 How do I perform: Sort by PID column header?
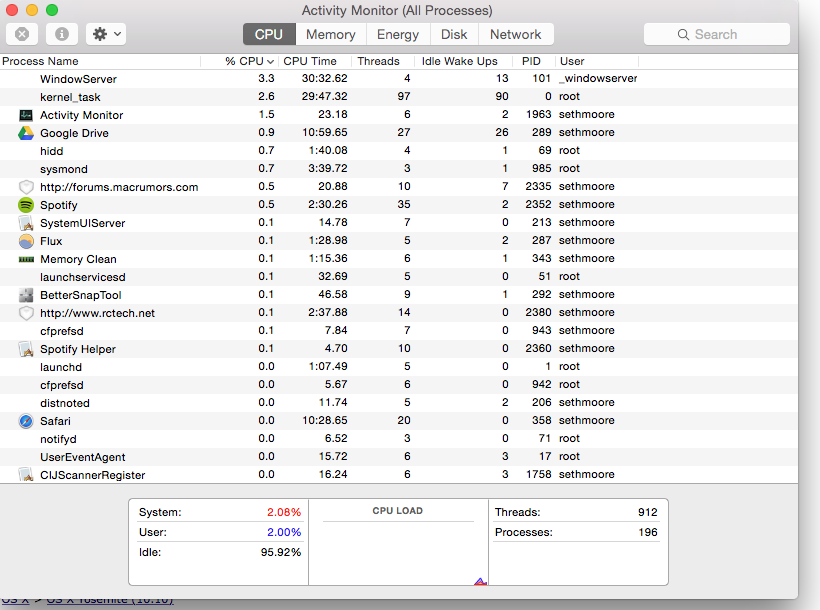534,61
